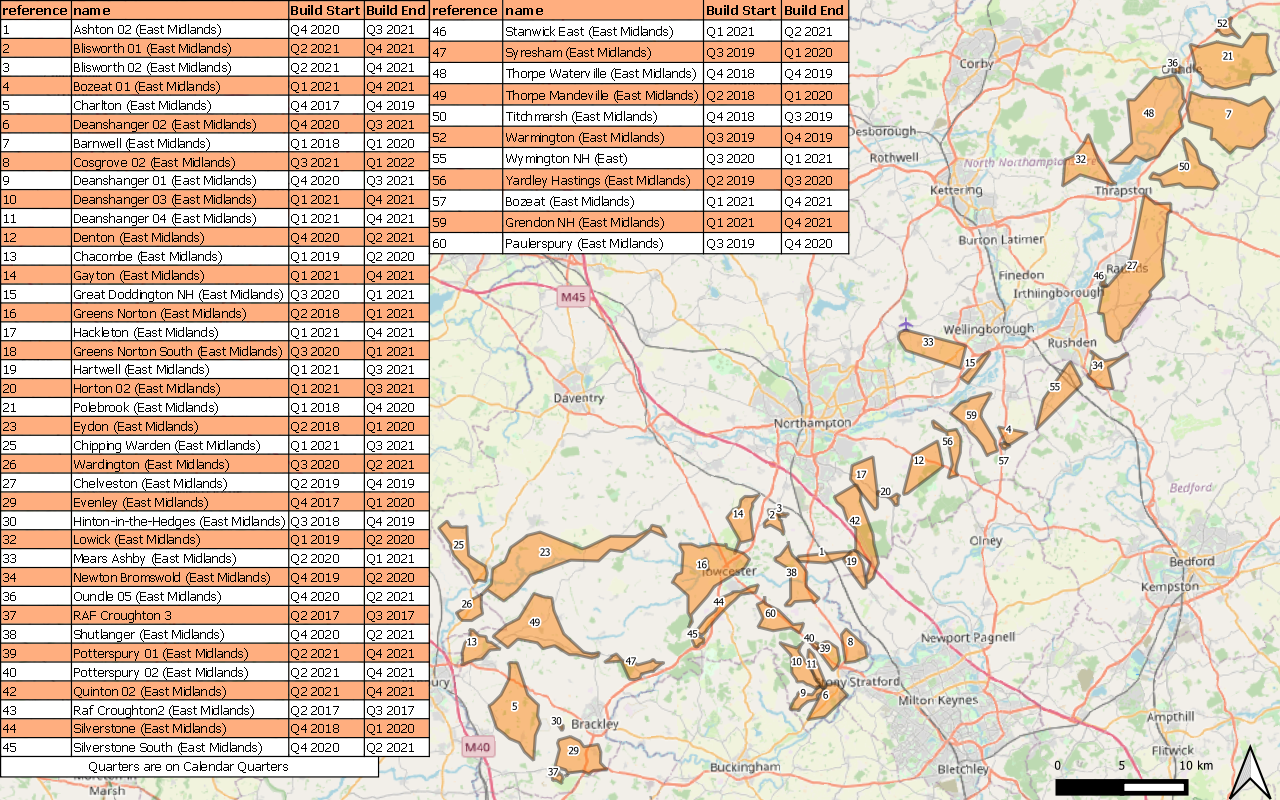Screen dimensions: 1280x800
Task: Click 'RAF Croughton 3' table cell
Action: tap(179, 615)
